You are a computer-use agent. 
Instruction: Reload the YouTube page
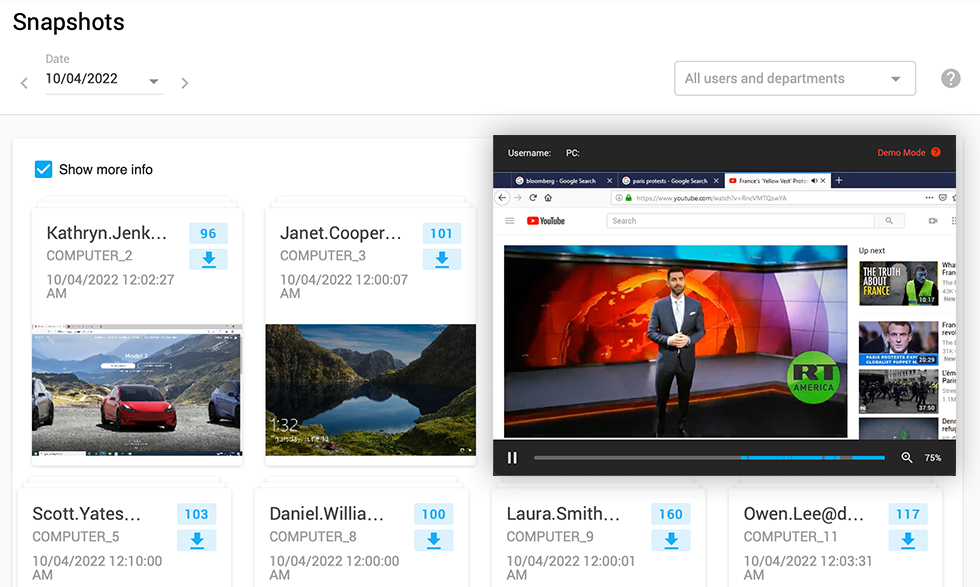click(533, 198)
